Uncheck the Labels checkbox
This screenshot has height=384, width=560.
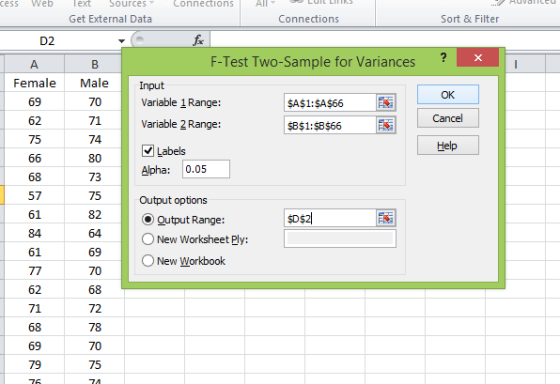point(148,151)
